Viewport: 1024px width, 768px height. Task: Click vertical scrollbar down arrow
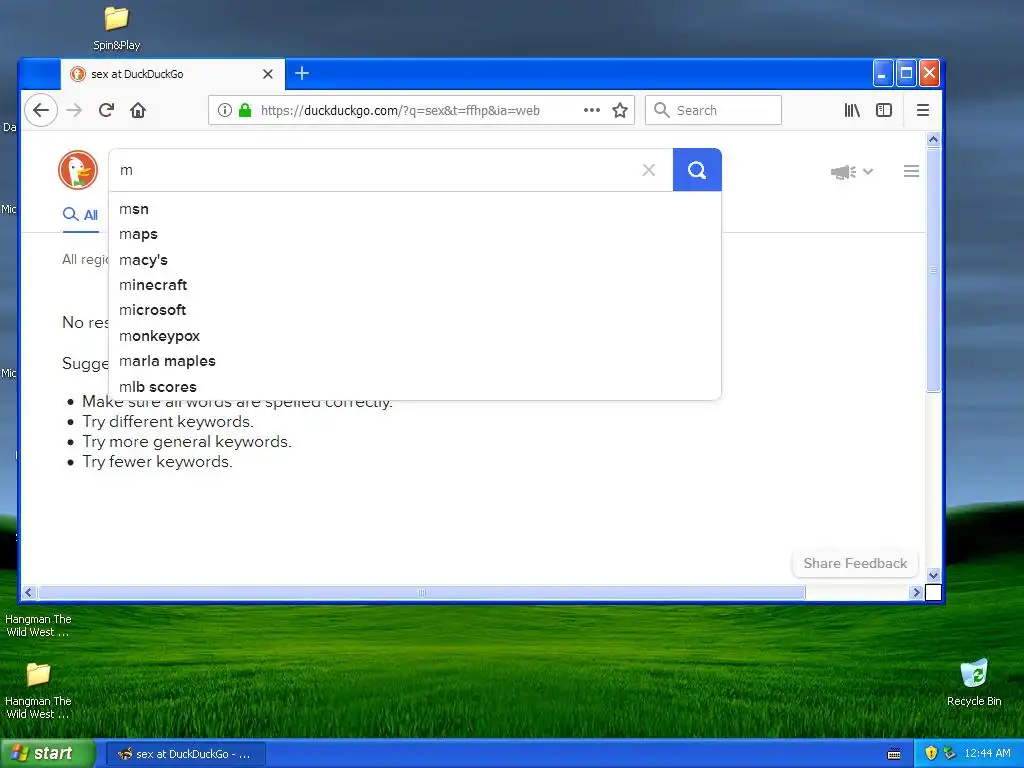pyautogui.click(x=933, y=575)
